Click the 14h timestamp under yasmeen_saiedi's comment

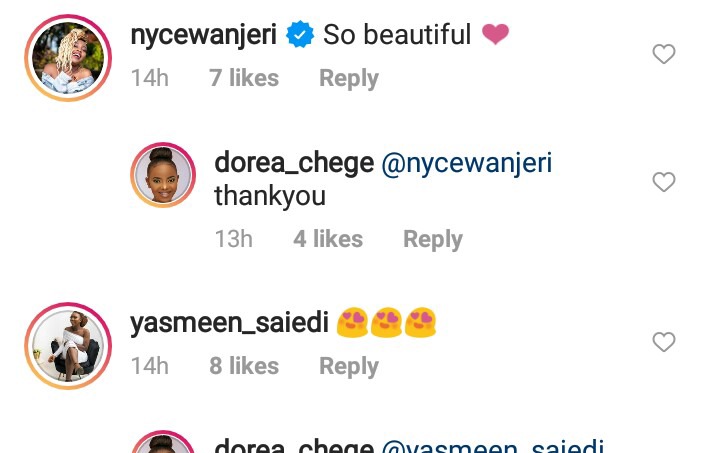coord(150,366)
